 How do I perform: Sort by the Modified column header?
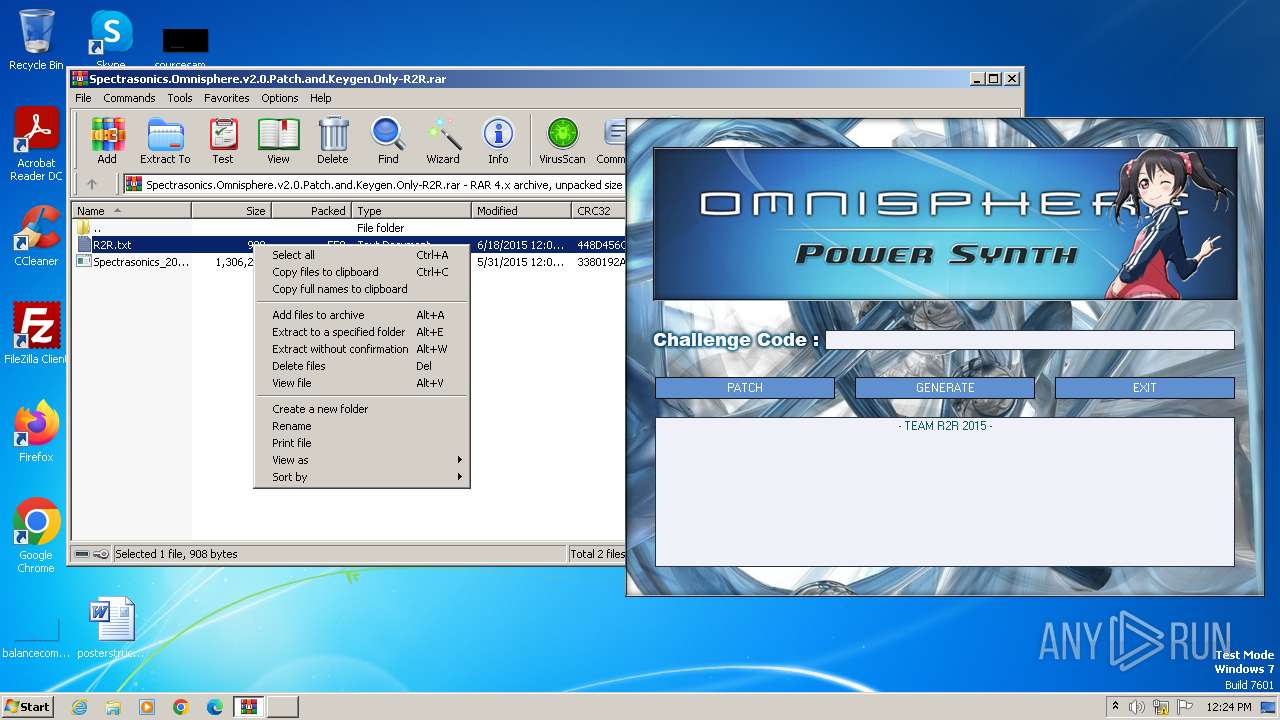521,211
